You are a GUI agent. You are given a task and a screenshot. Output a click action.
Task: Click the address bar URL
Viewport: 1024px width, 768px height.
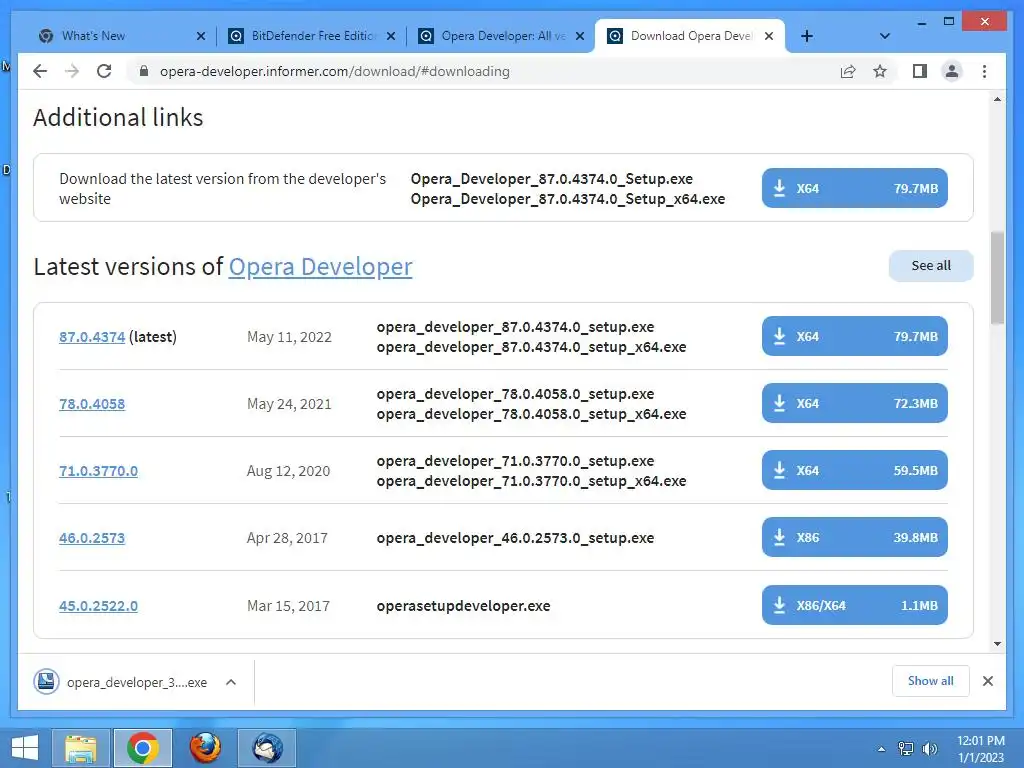334,71
